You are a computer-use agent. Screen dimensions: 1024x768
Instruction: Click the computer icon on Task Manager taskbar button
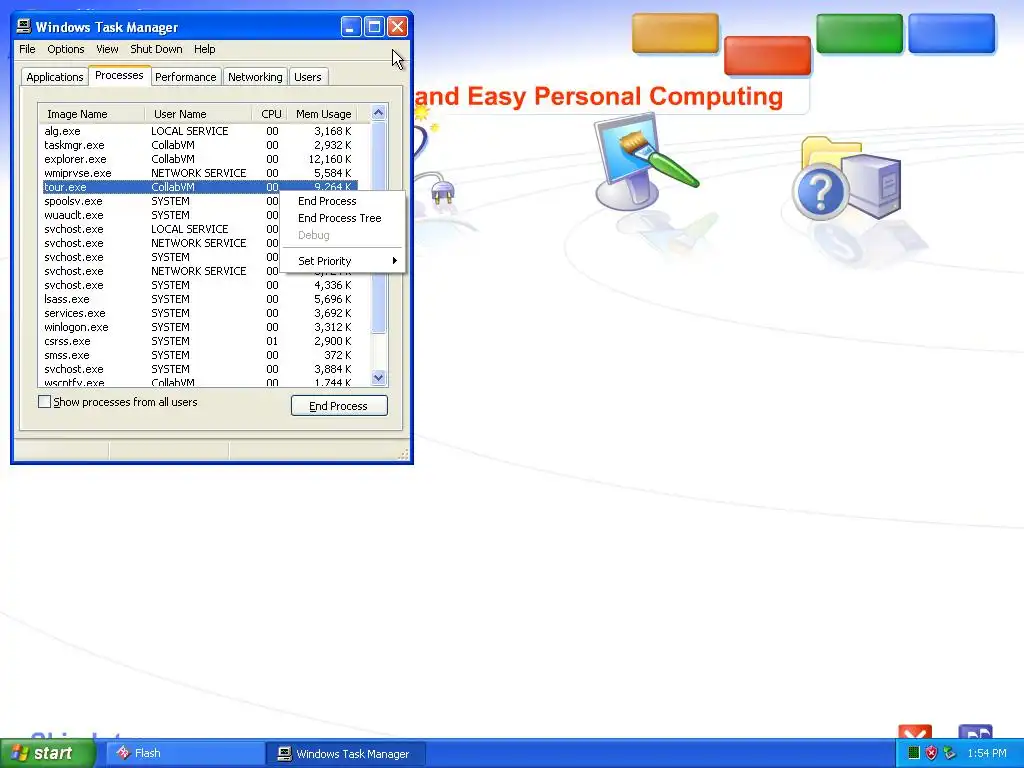tap(284, 754)
